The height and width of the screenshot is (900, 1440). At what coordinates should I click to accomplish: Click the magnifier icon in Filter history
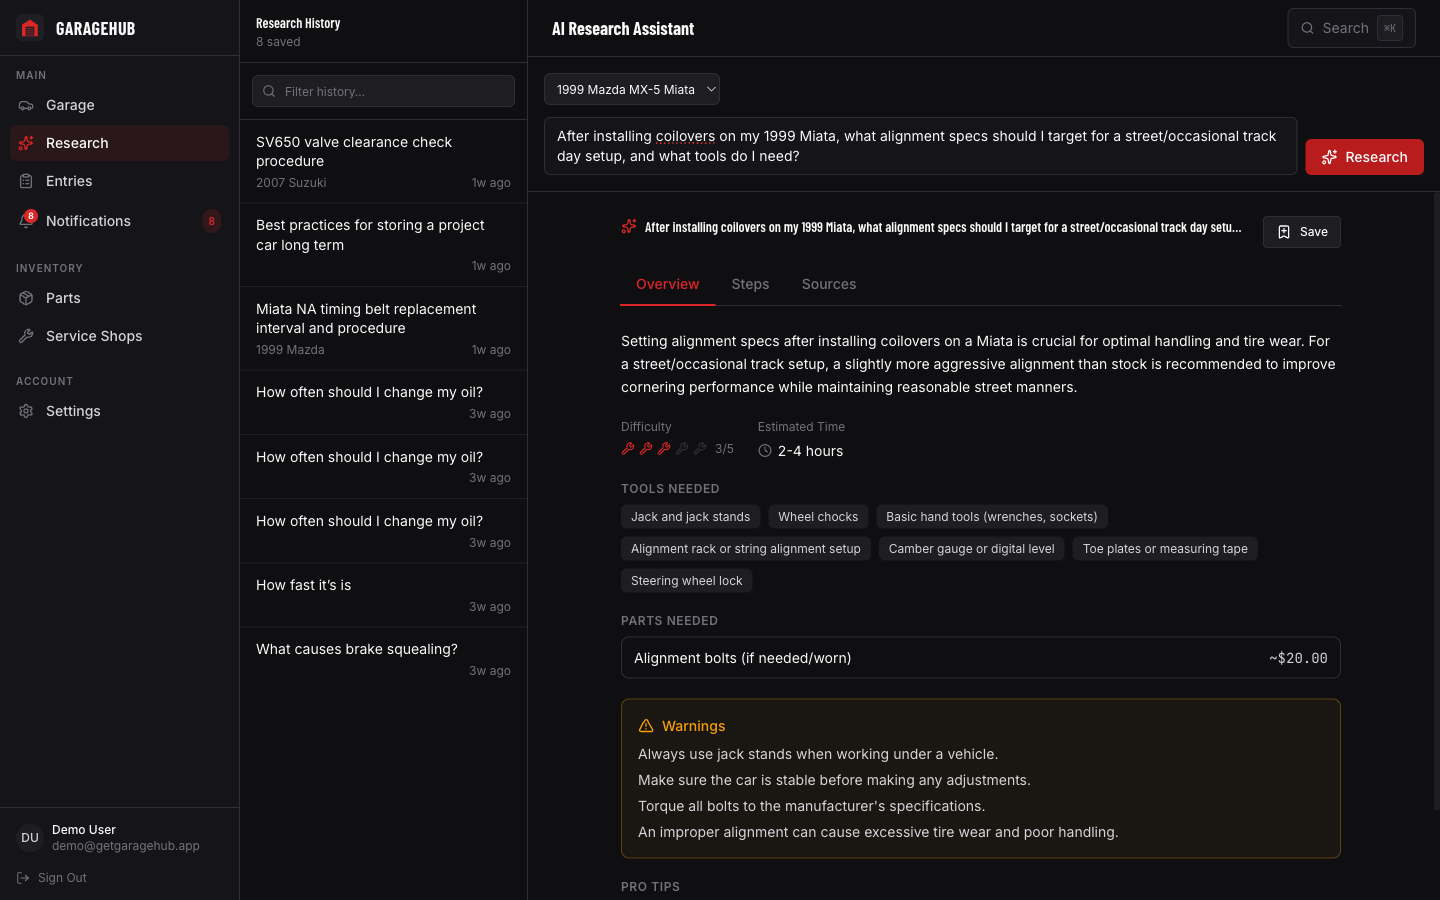click(x=269, y=91)
